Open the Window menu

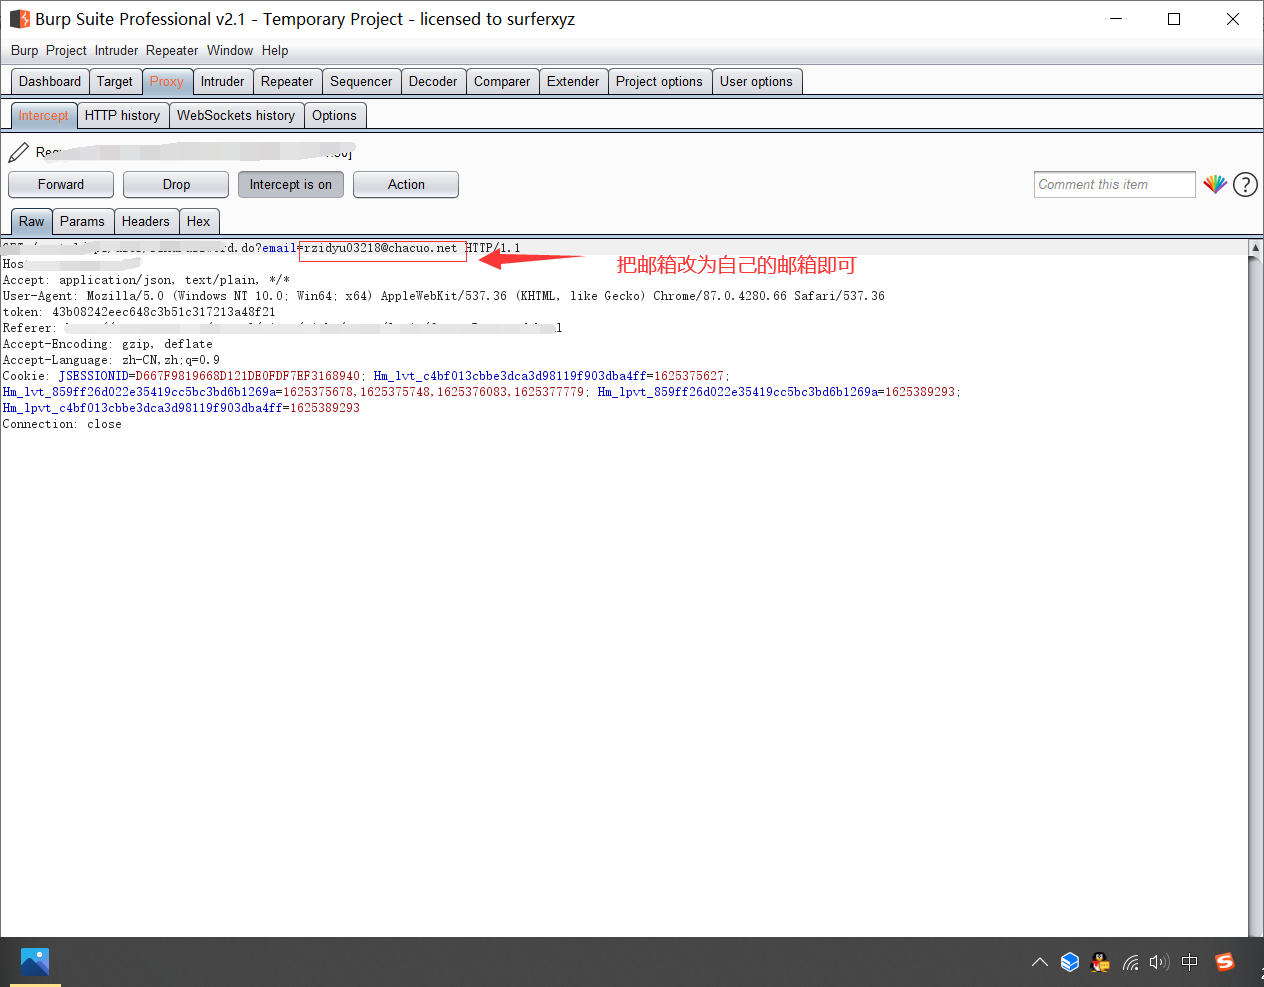tap(230, 50)
